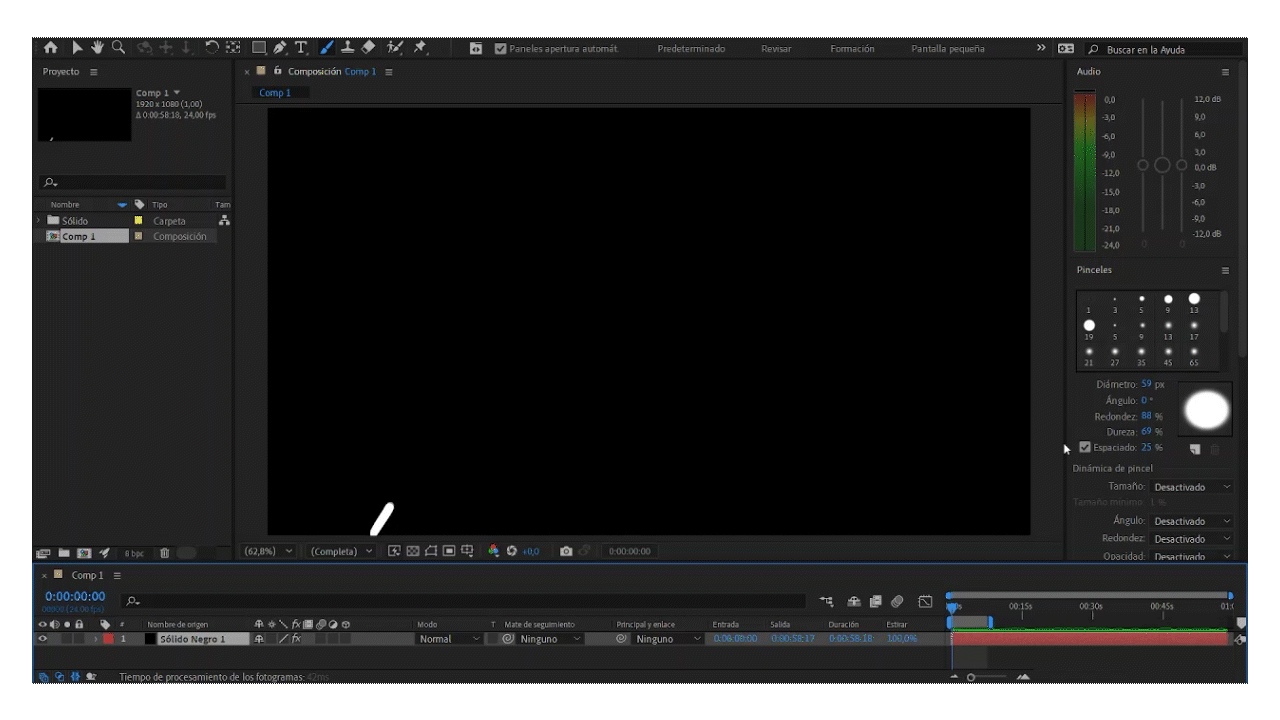This screenshot has height=720, width=1280.
Task: Select the Type text tool
Action: 300,47
